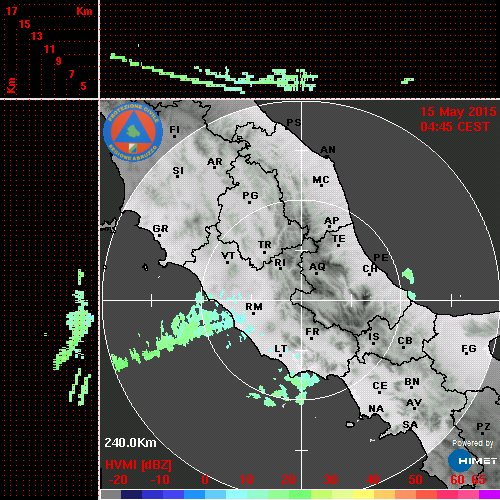Click the CE city label

pyautogui.click(x=380, y=386)
